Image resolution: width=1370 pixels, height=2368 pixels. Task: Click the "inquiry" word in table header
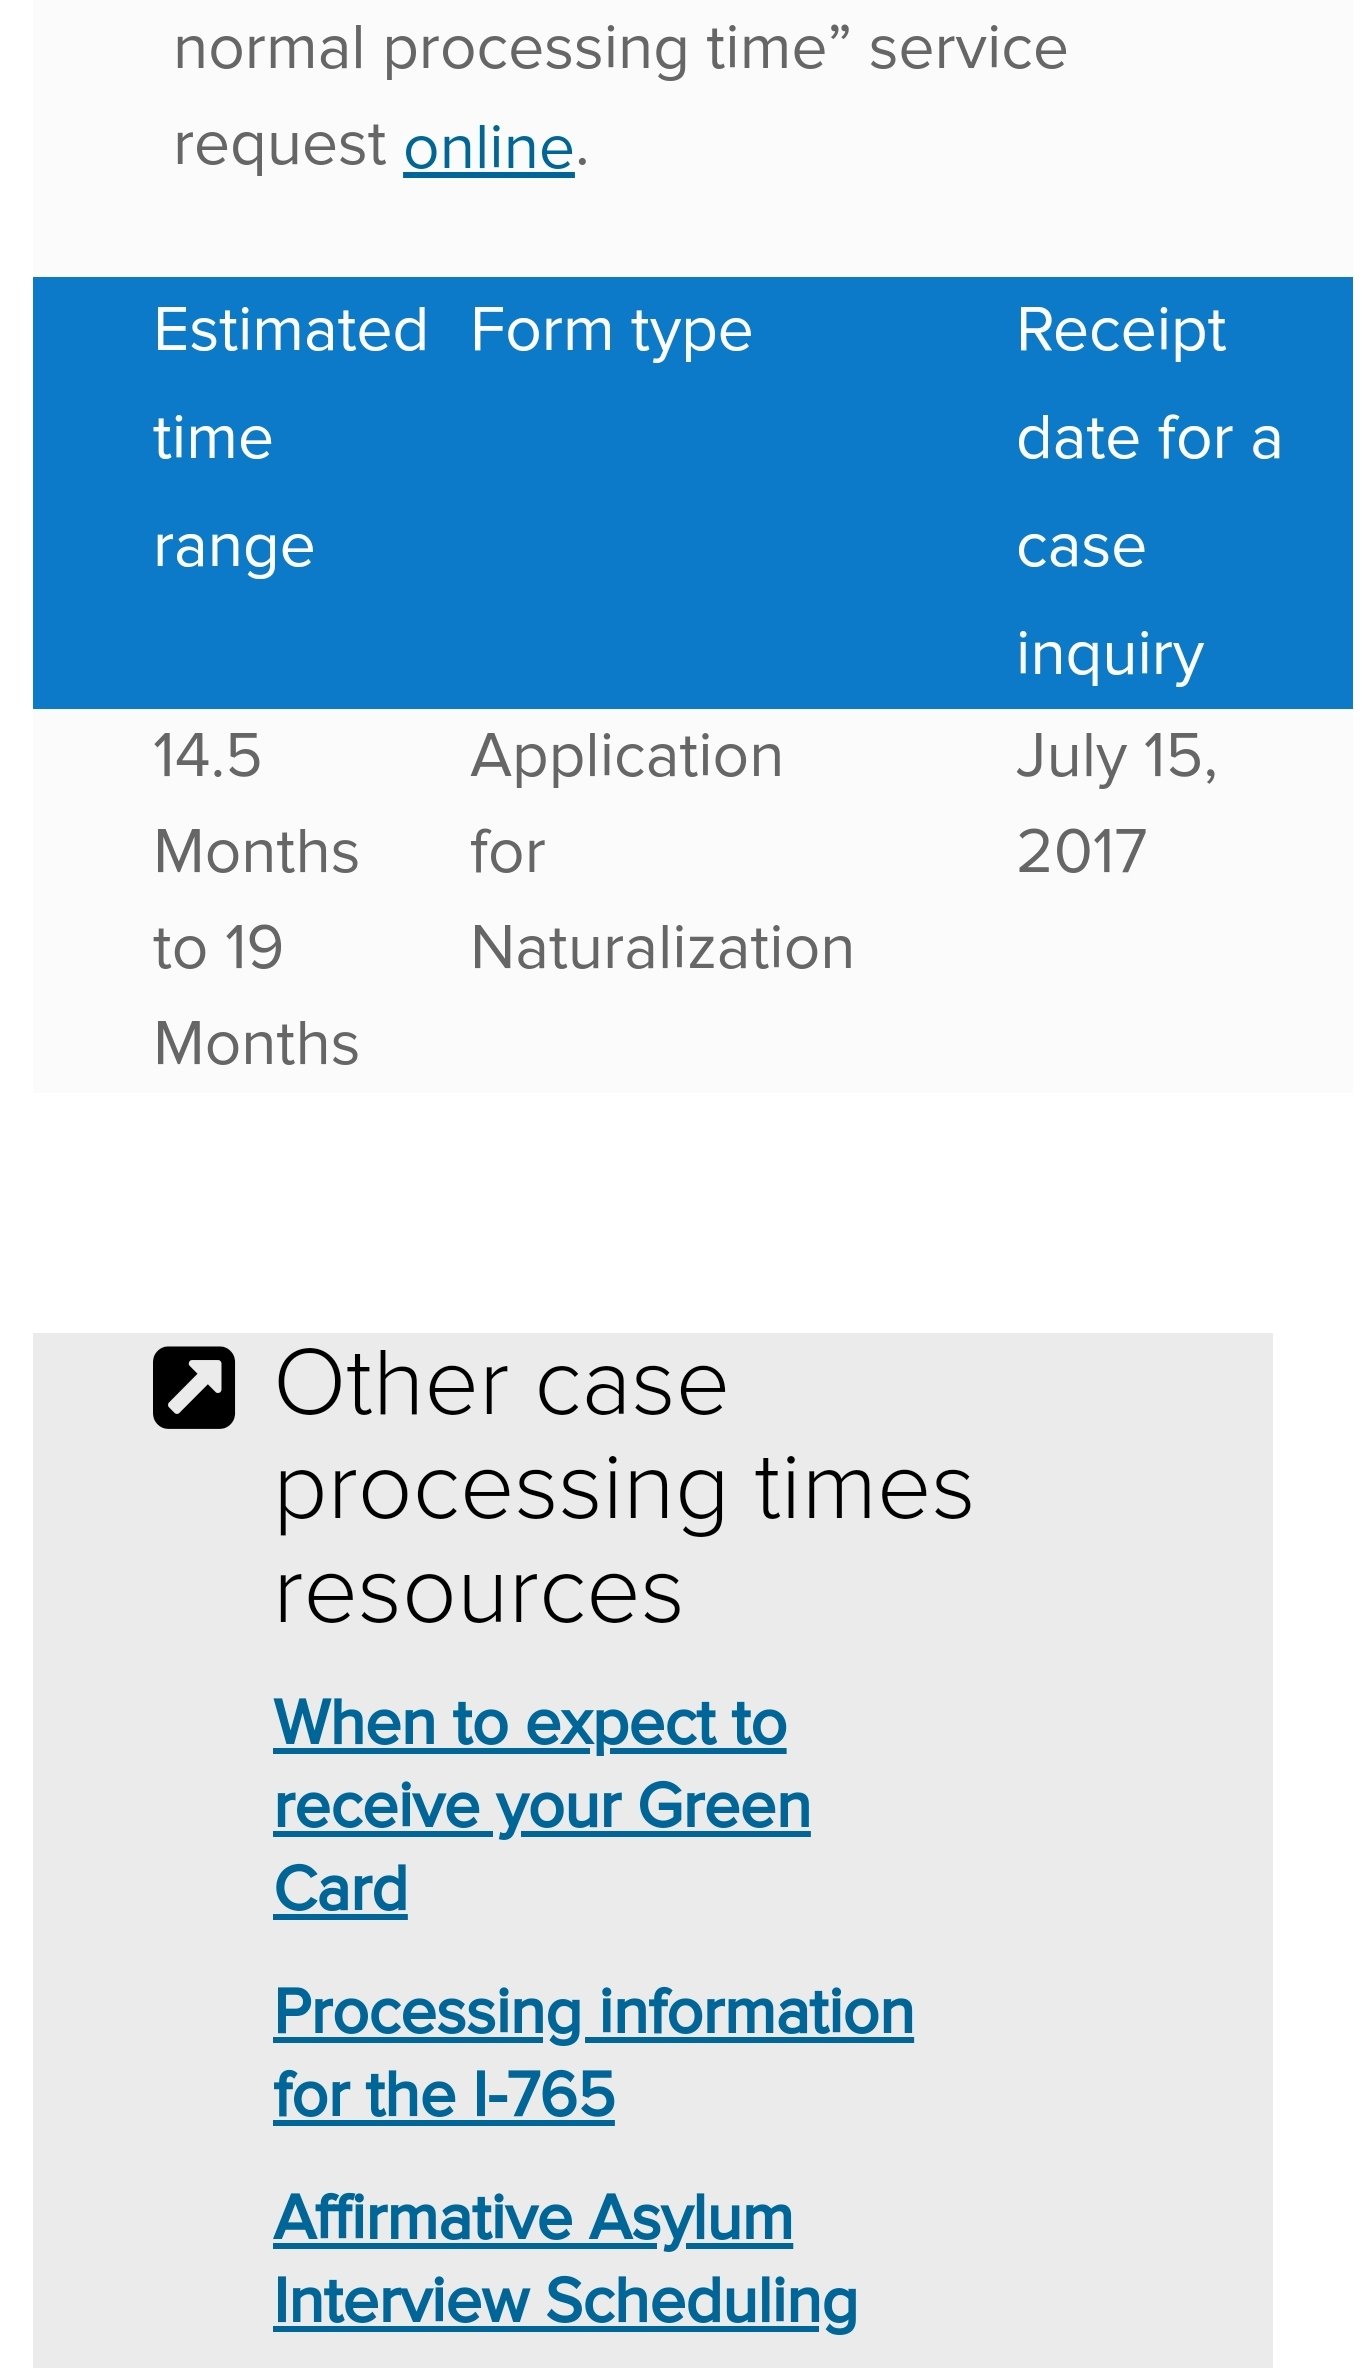click(x=1110, y=655)
